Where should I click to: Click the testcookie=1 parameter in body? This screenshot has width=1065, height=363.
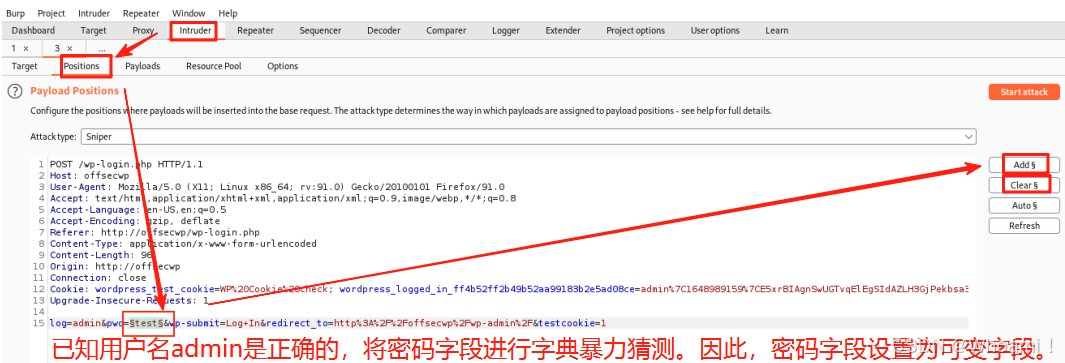[573, 324]
